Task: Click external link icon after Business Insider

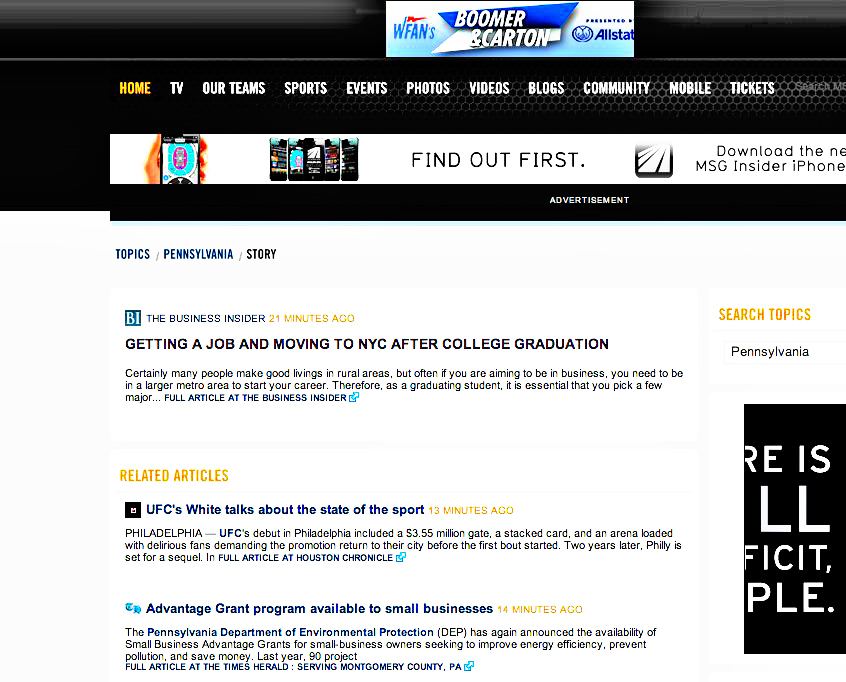Action: (x=354, y=397)
